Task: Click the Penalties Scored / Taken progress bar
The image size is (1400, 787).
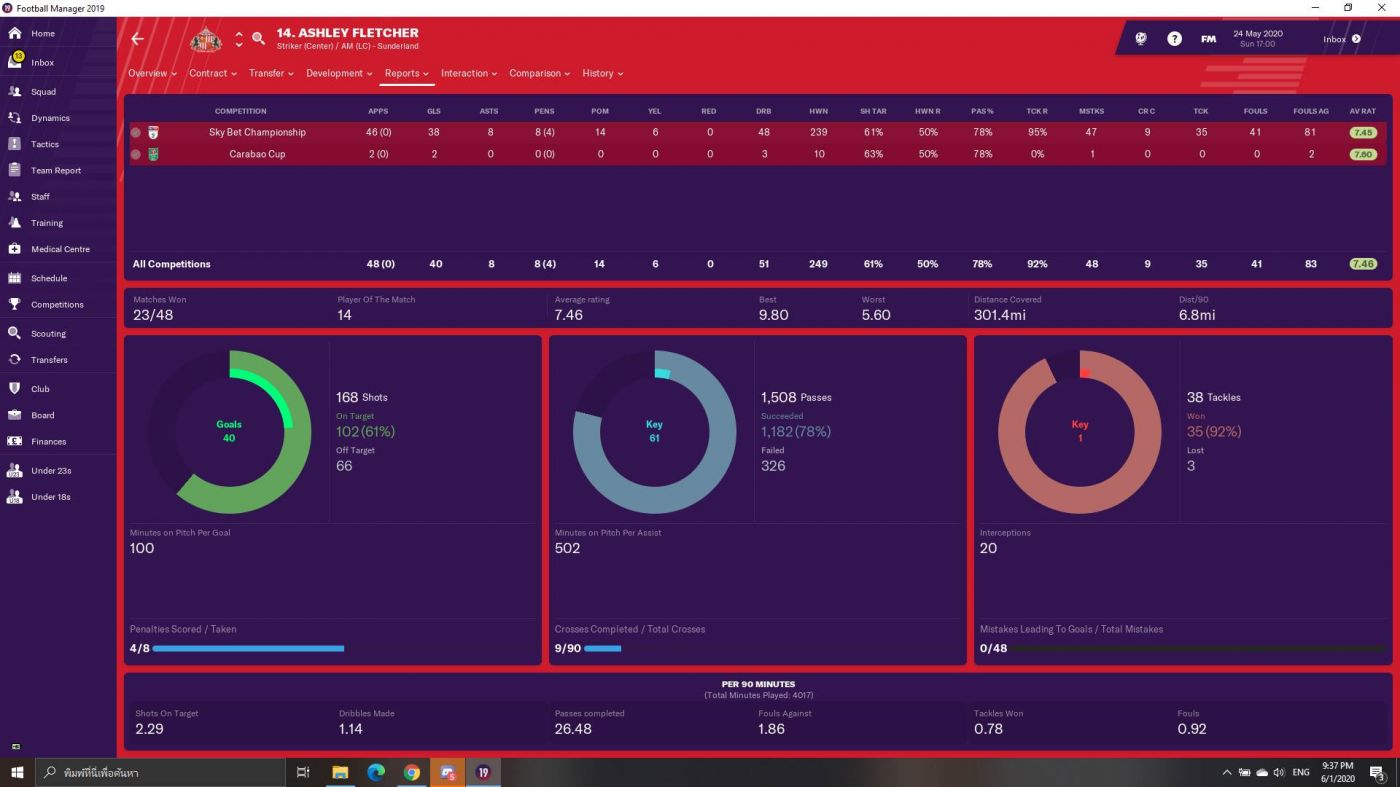Action: coord(248,648)
